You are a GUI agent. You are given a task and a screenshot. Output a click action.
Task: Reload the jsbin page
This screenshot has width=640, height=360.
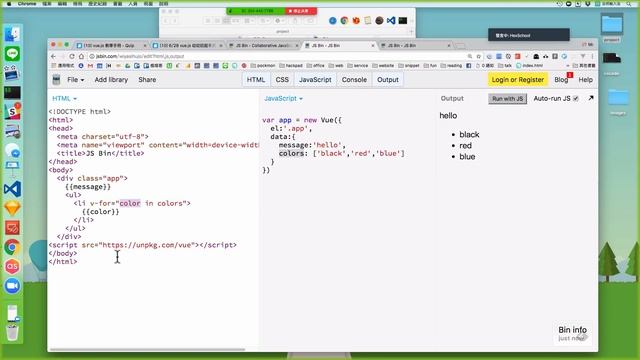coord(72,56)
